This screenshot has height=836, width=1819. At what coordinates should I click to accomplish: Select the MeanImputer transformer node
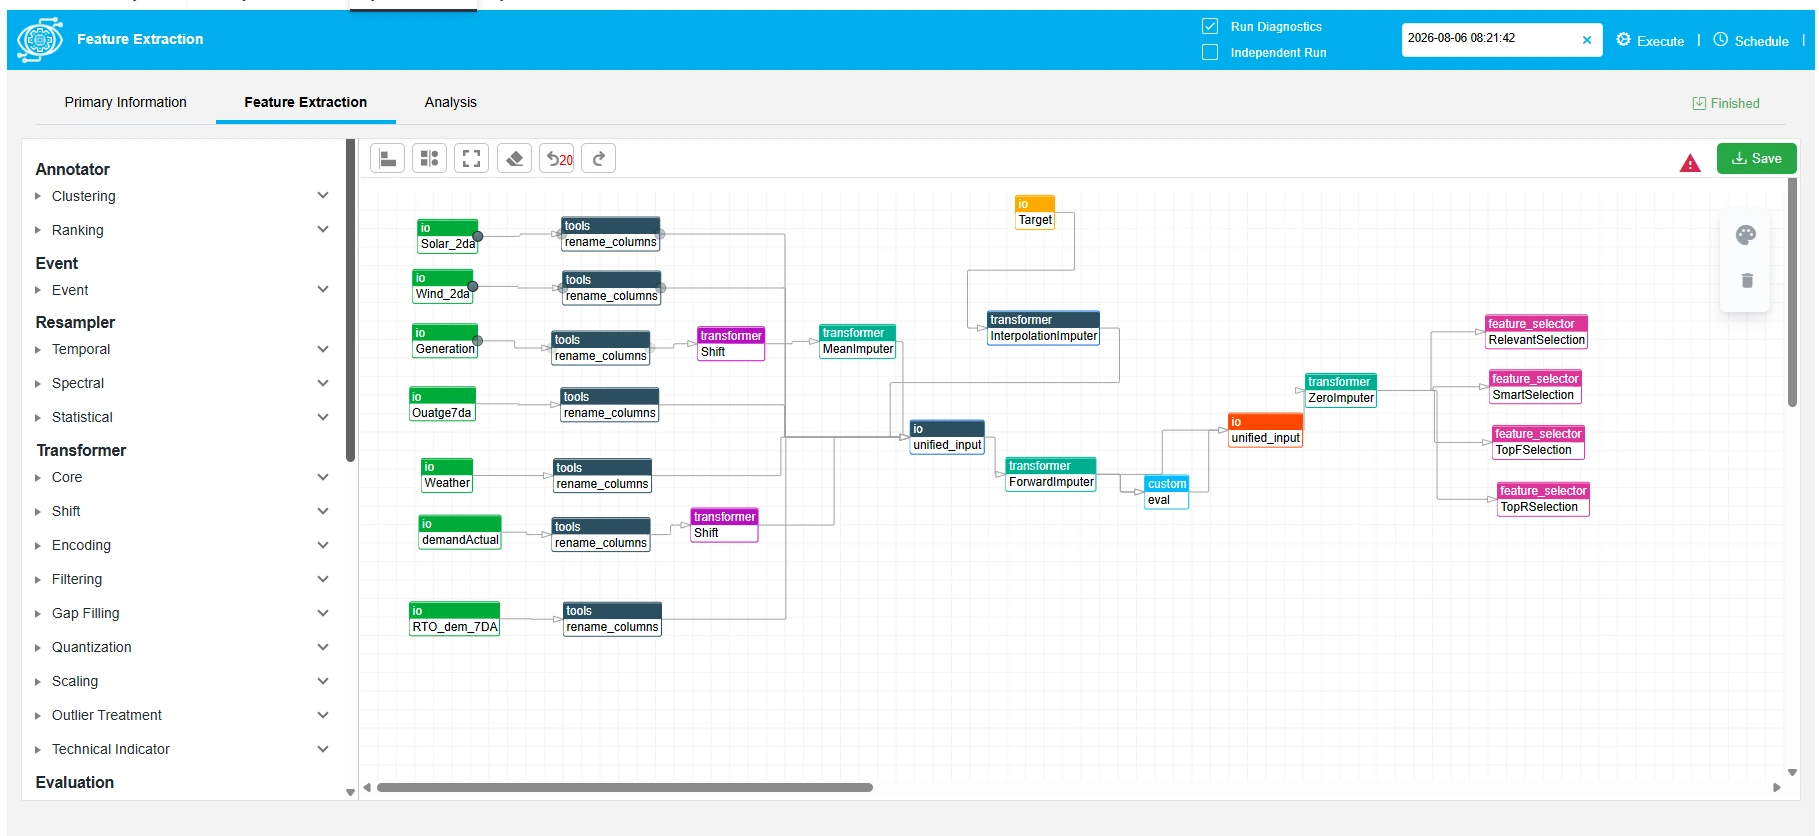click(857, 341)
